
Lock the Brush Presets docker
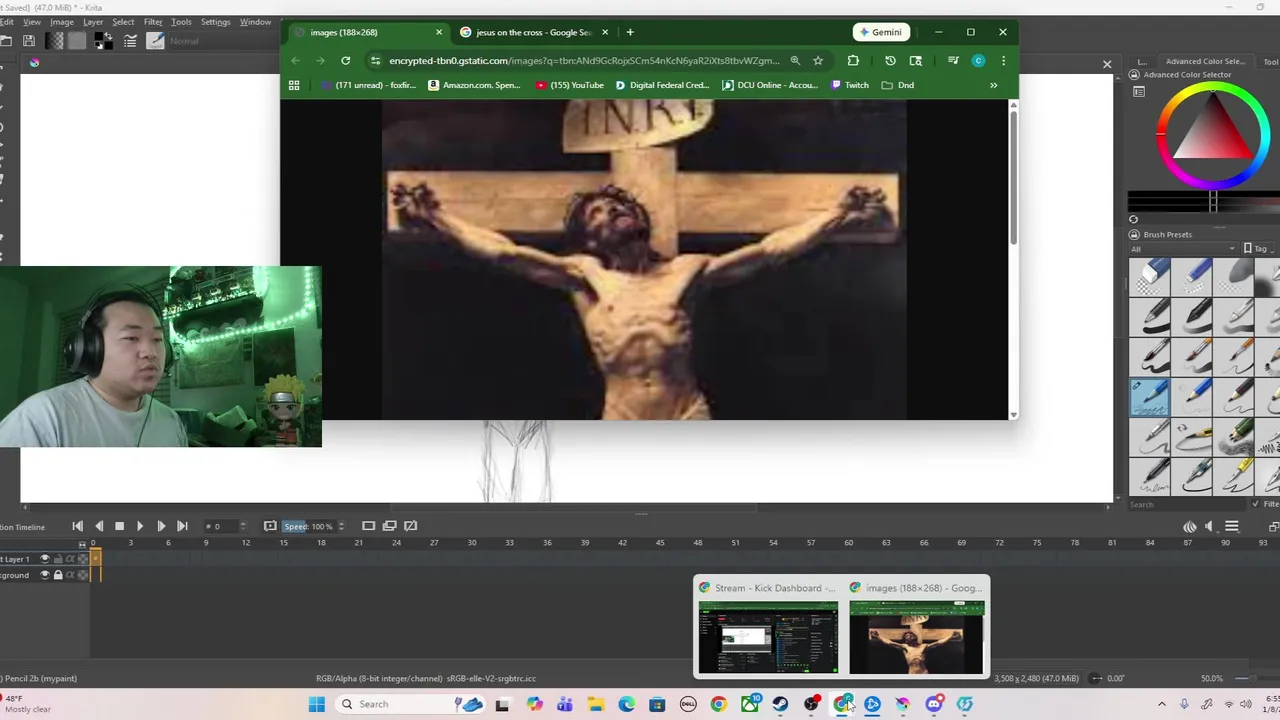[x=1134, y=234]
